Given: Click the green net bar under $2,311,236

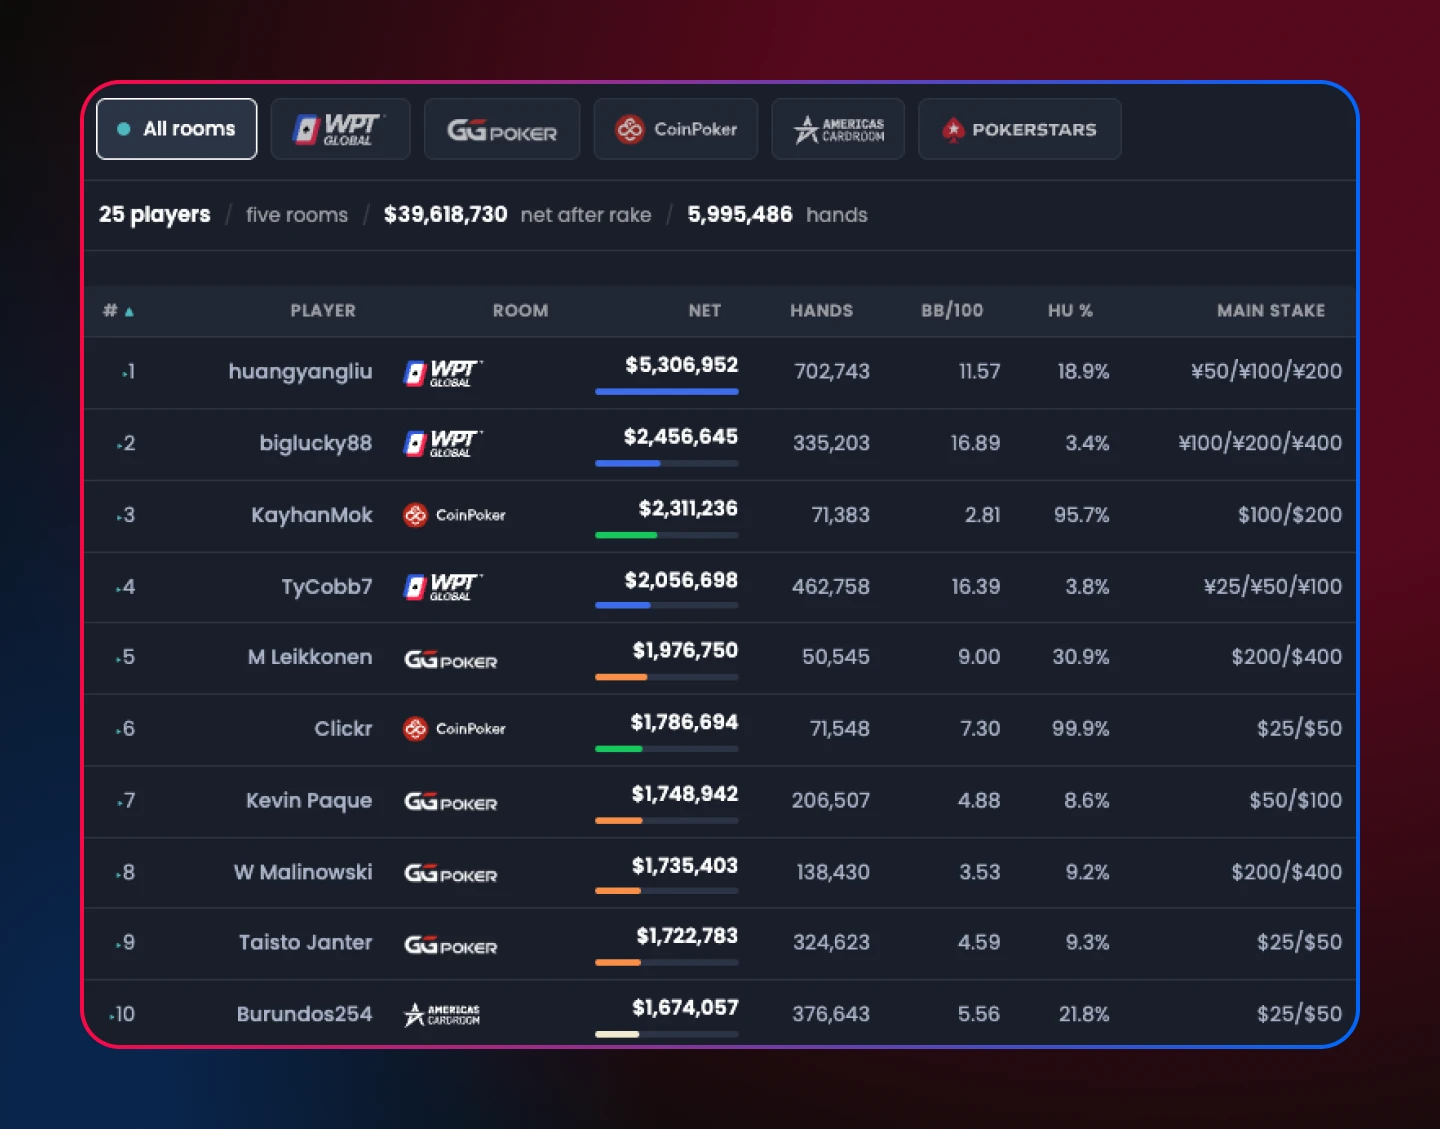Looking at the screenshot, I should pyautogui.click(x=626, y=535).
